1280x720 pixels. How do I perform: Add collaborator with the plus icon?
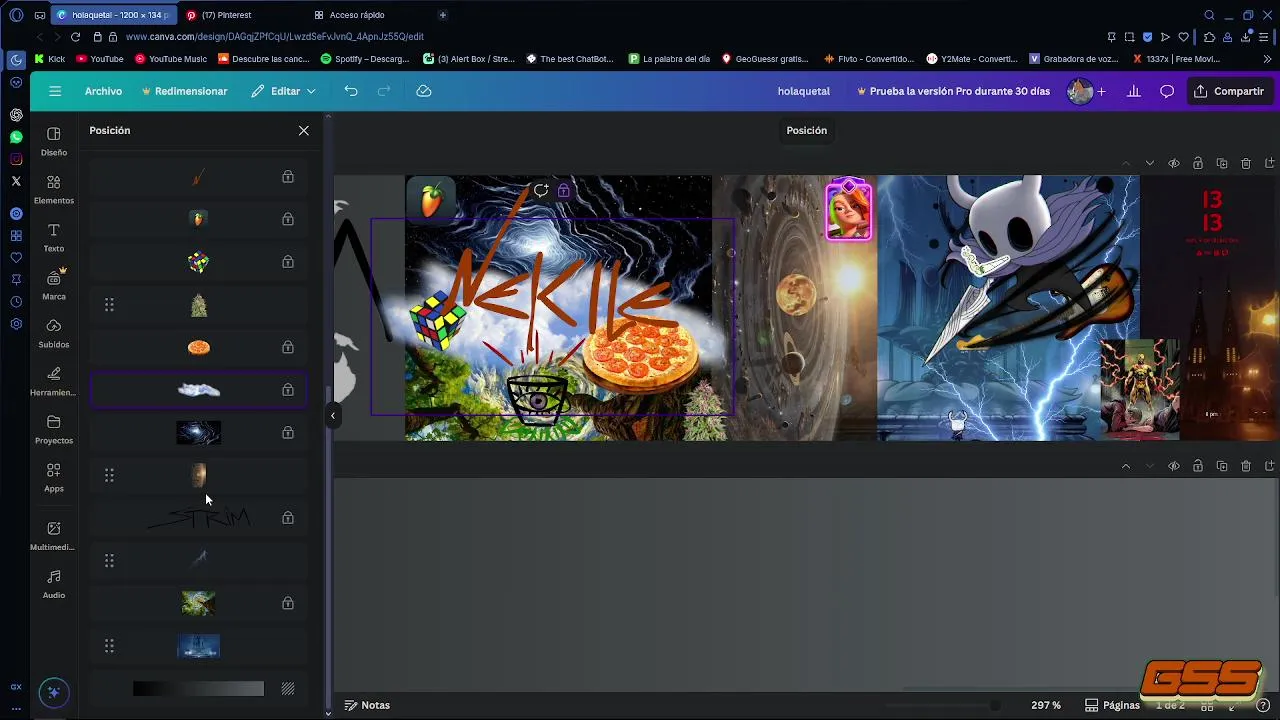tap(1101, 91)
